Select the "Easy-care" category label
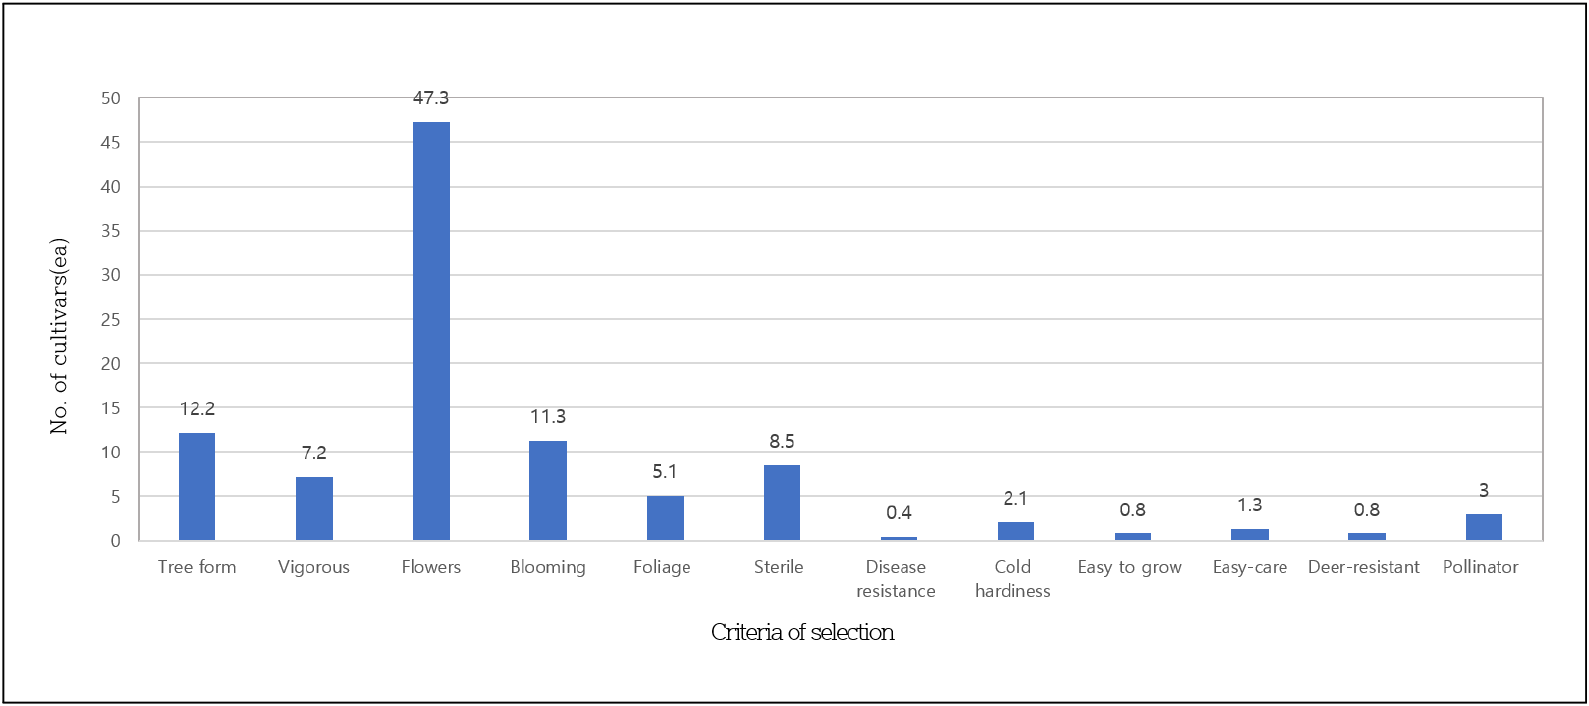 1250,567
